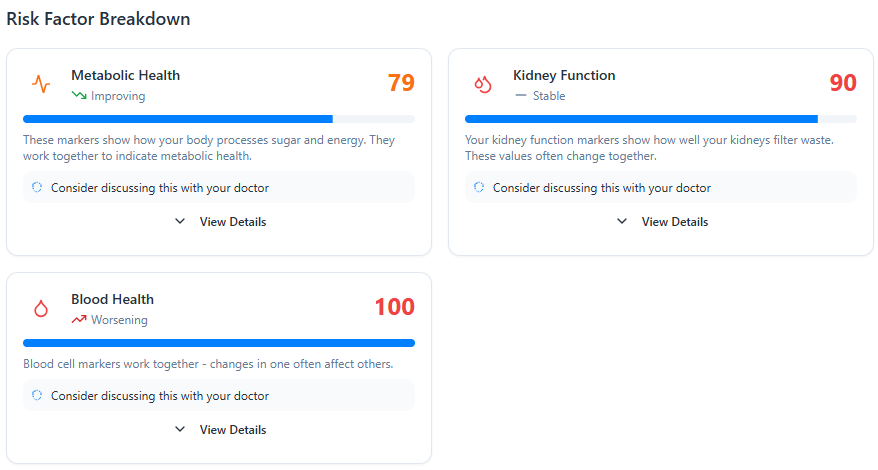Click the Kidney Function progress bar
Screen dimensions: 878x470
point(660,119)
